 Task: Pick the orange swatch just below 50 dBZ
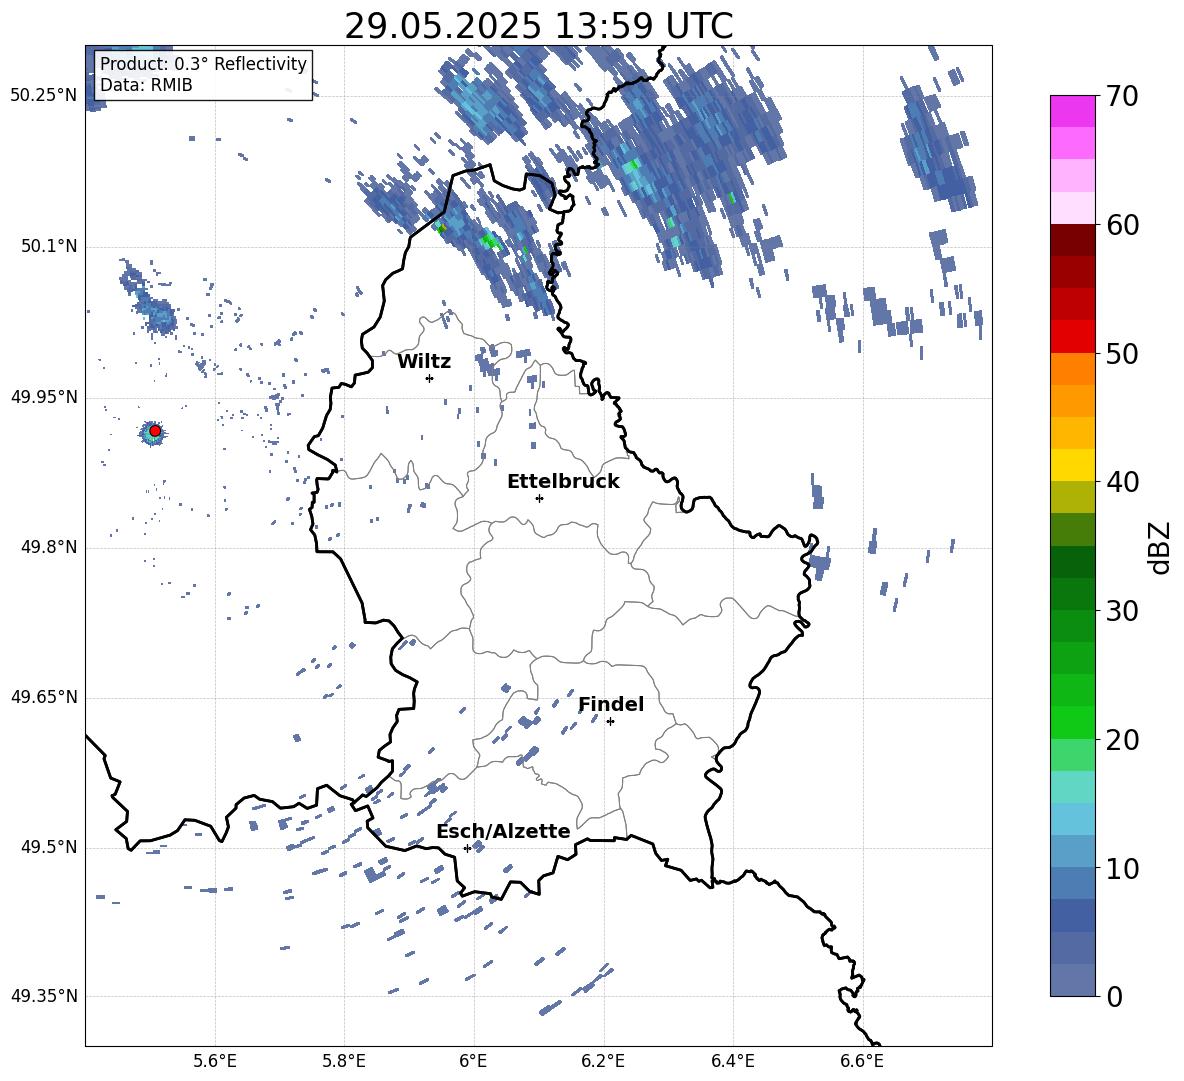pos(1073,369)
